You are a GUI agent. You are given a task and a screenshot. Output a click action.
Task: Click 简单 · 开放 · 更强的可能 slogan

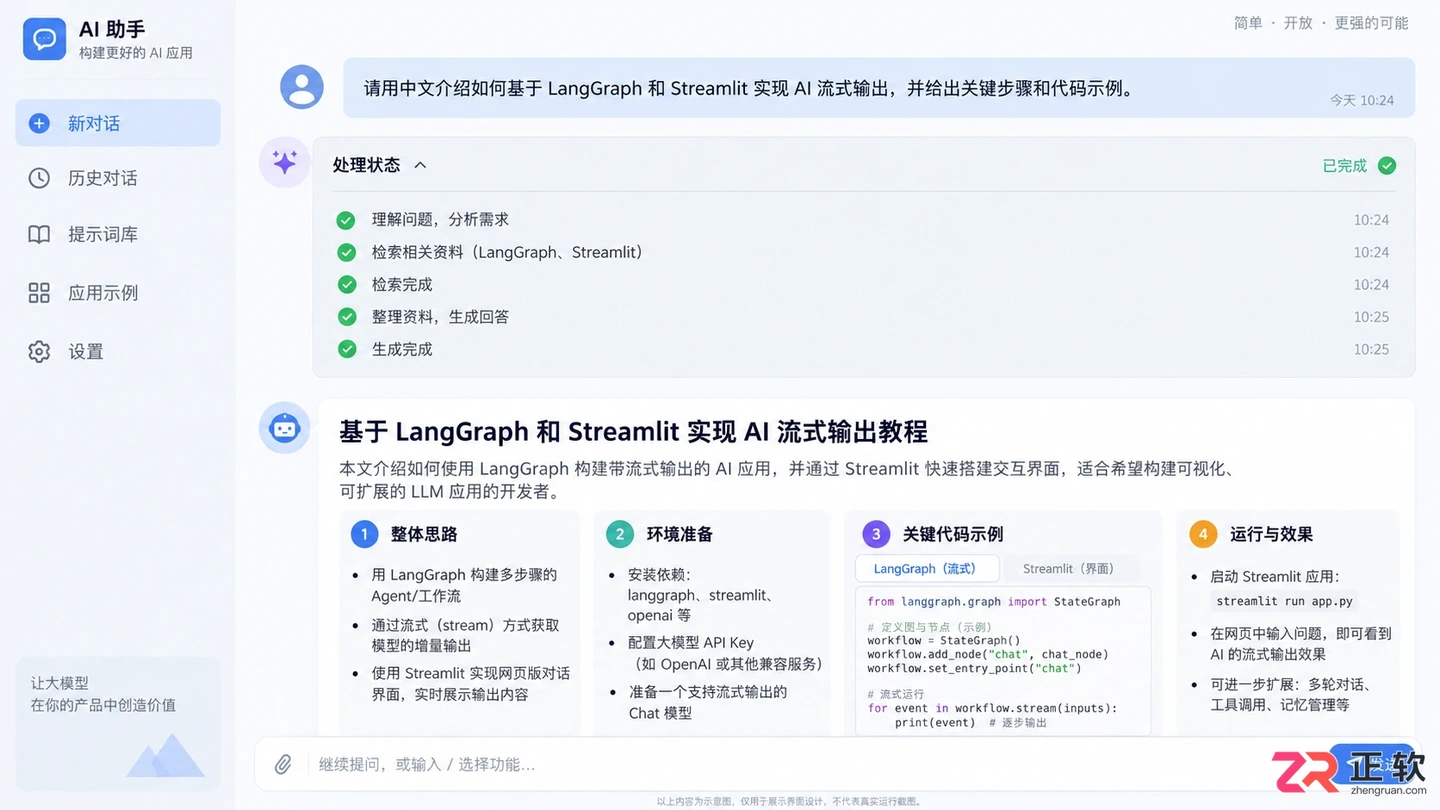[1321, 23]
